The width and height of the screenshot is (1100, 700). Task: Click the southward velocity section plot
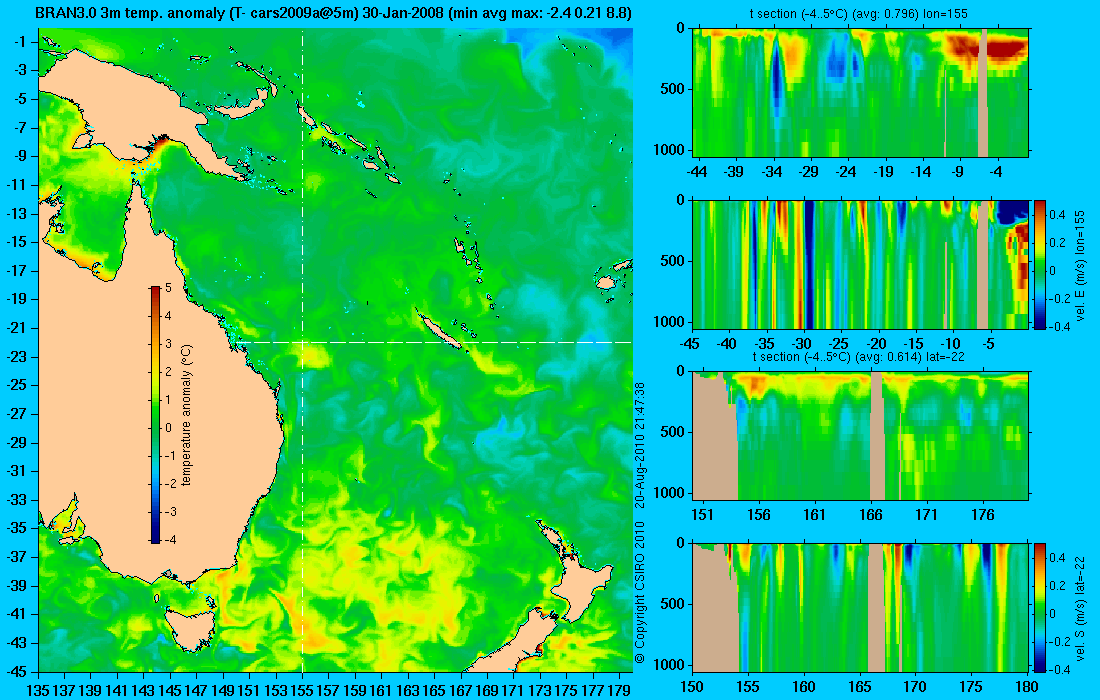860,607
